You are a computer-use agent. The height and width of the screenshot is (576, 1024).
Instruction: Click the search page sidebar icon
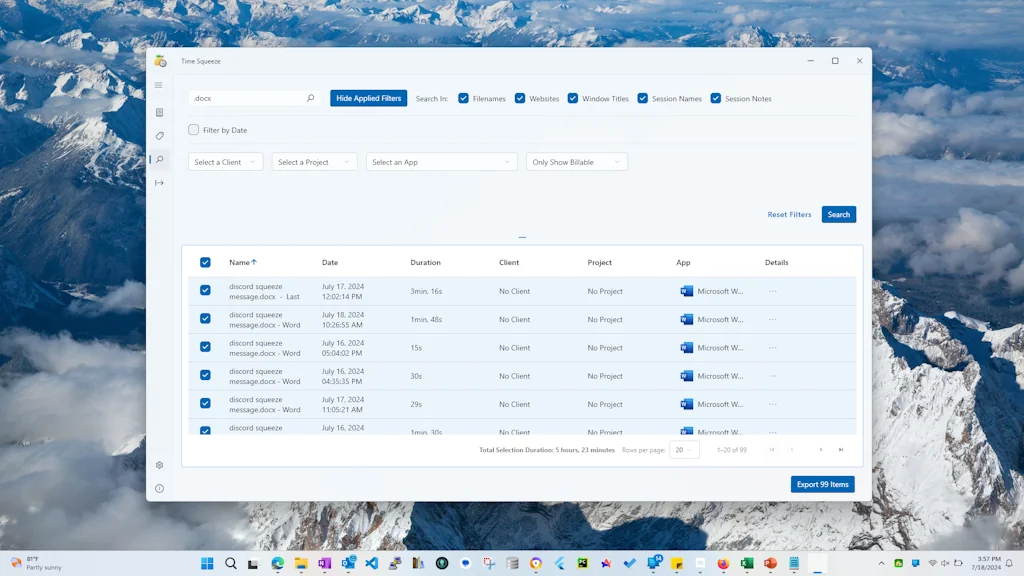(159, 160)
